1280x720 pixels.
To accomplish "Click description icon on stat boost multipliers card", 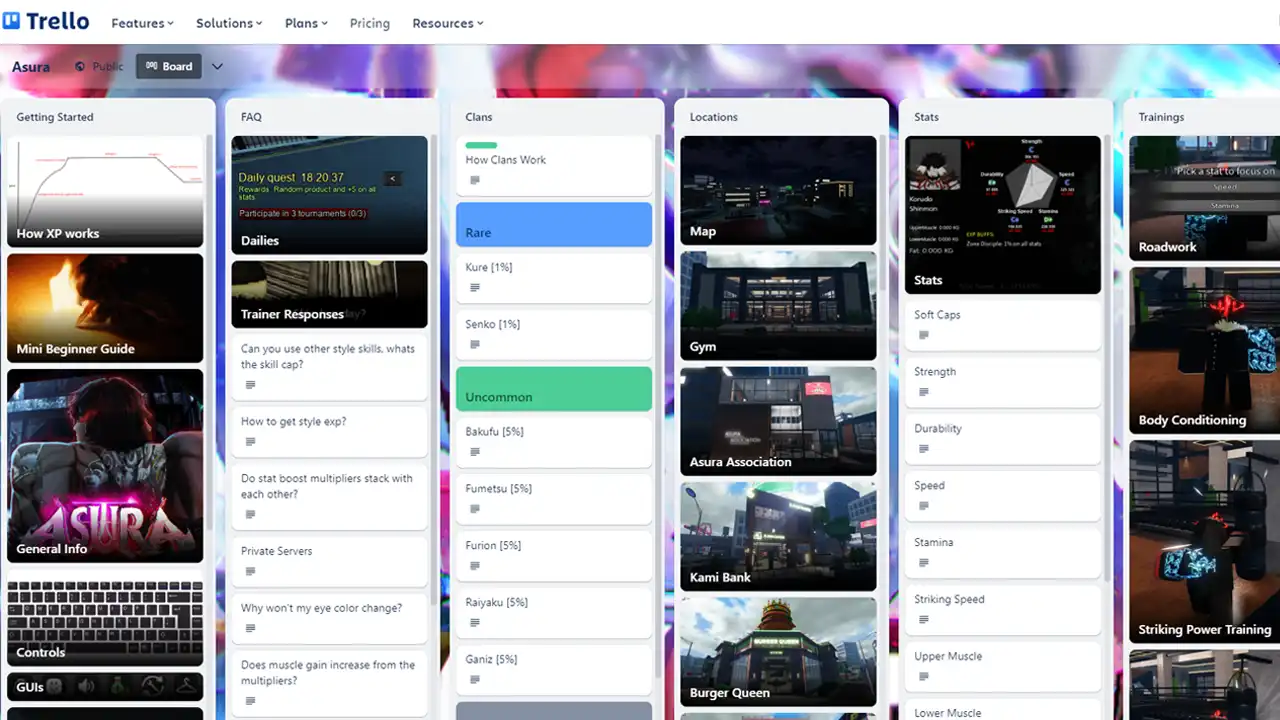I will point(250,514).
